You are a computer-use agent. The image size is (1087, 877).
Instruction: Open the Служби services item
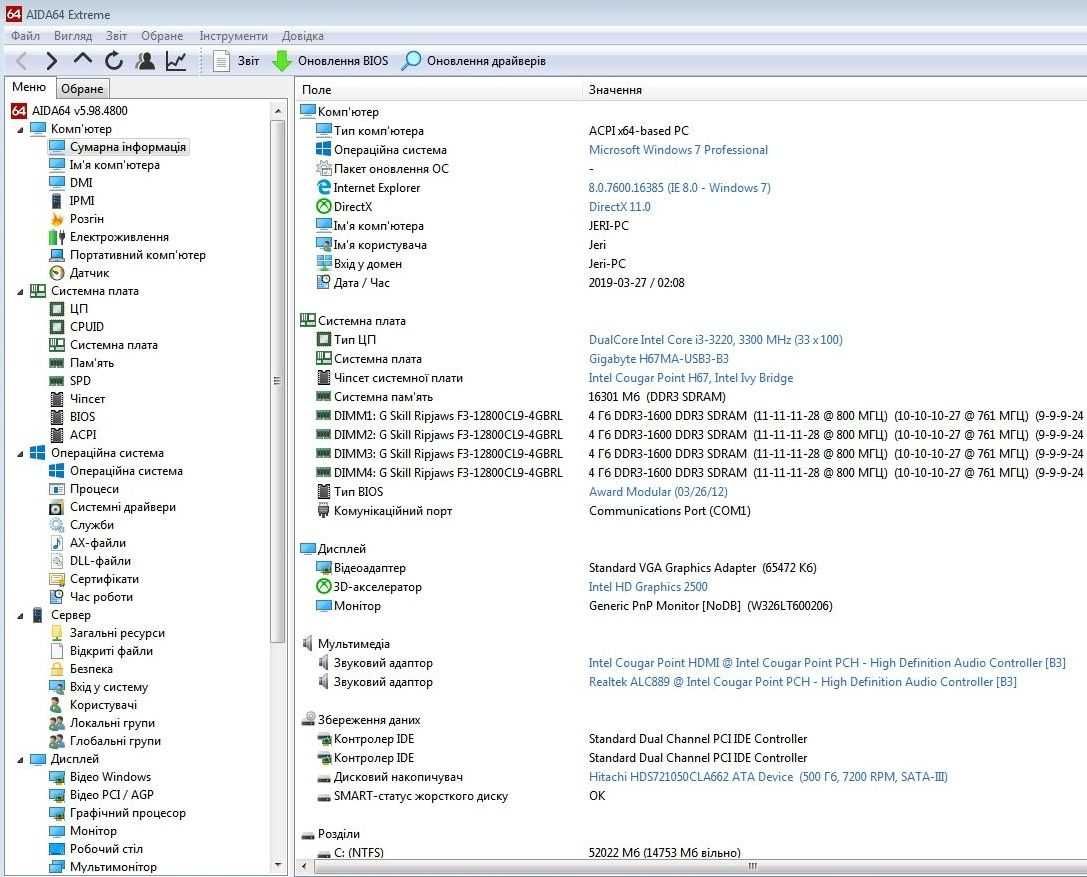coord(92,525)
